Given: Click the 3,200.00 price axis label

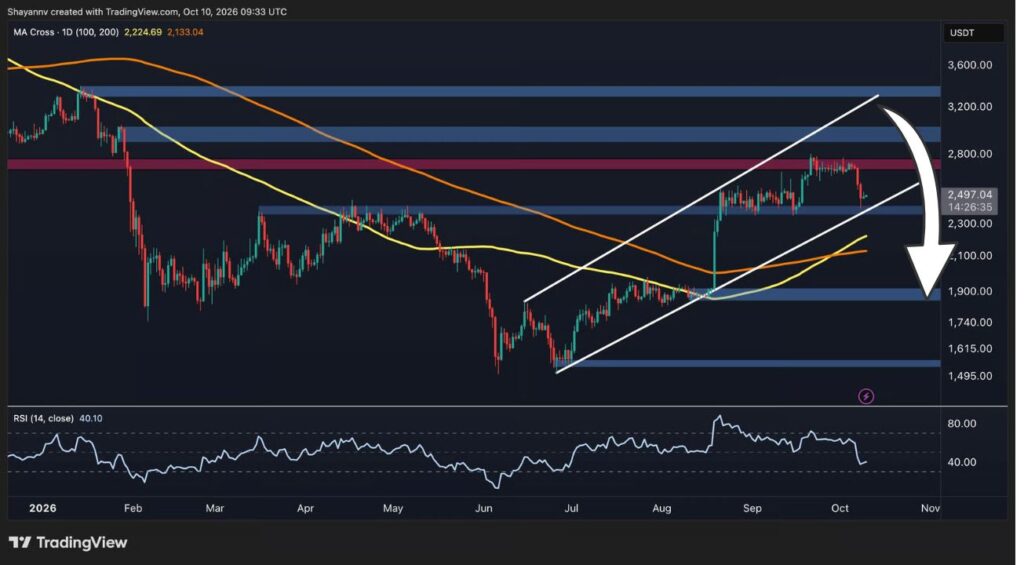Looking at the screenshot, I should click(x=970, y=106).
